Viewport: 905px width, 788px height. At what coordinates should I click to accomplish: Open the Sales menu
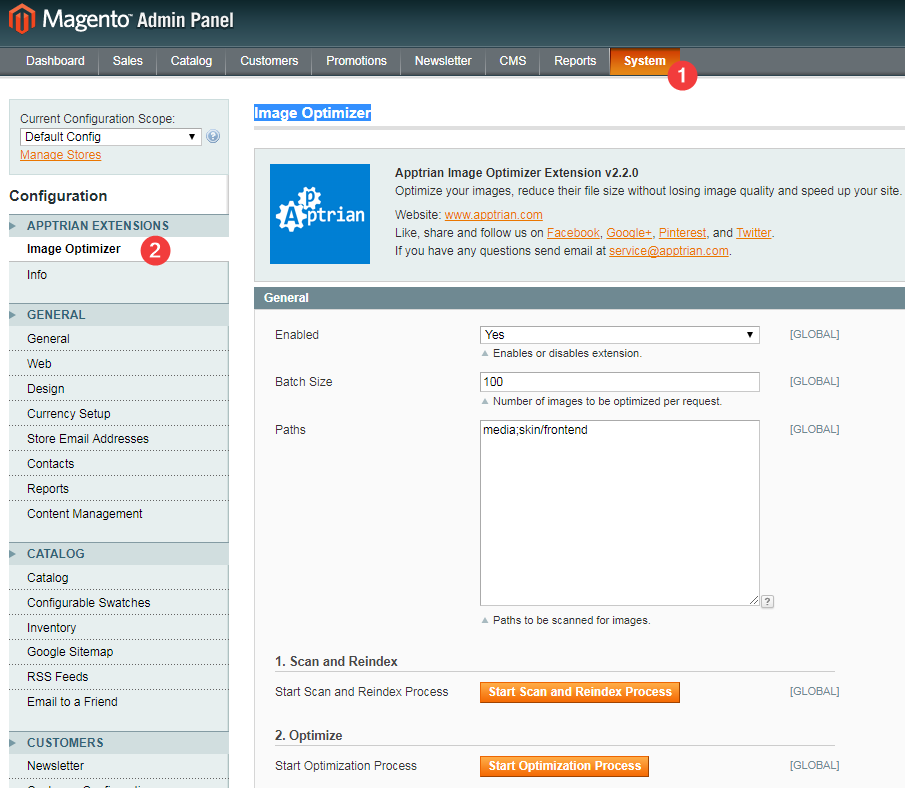pos(128,61)
